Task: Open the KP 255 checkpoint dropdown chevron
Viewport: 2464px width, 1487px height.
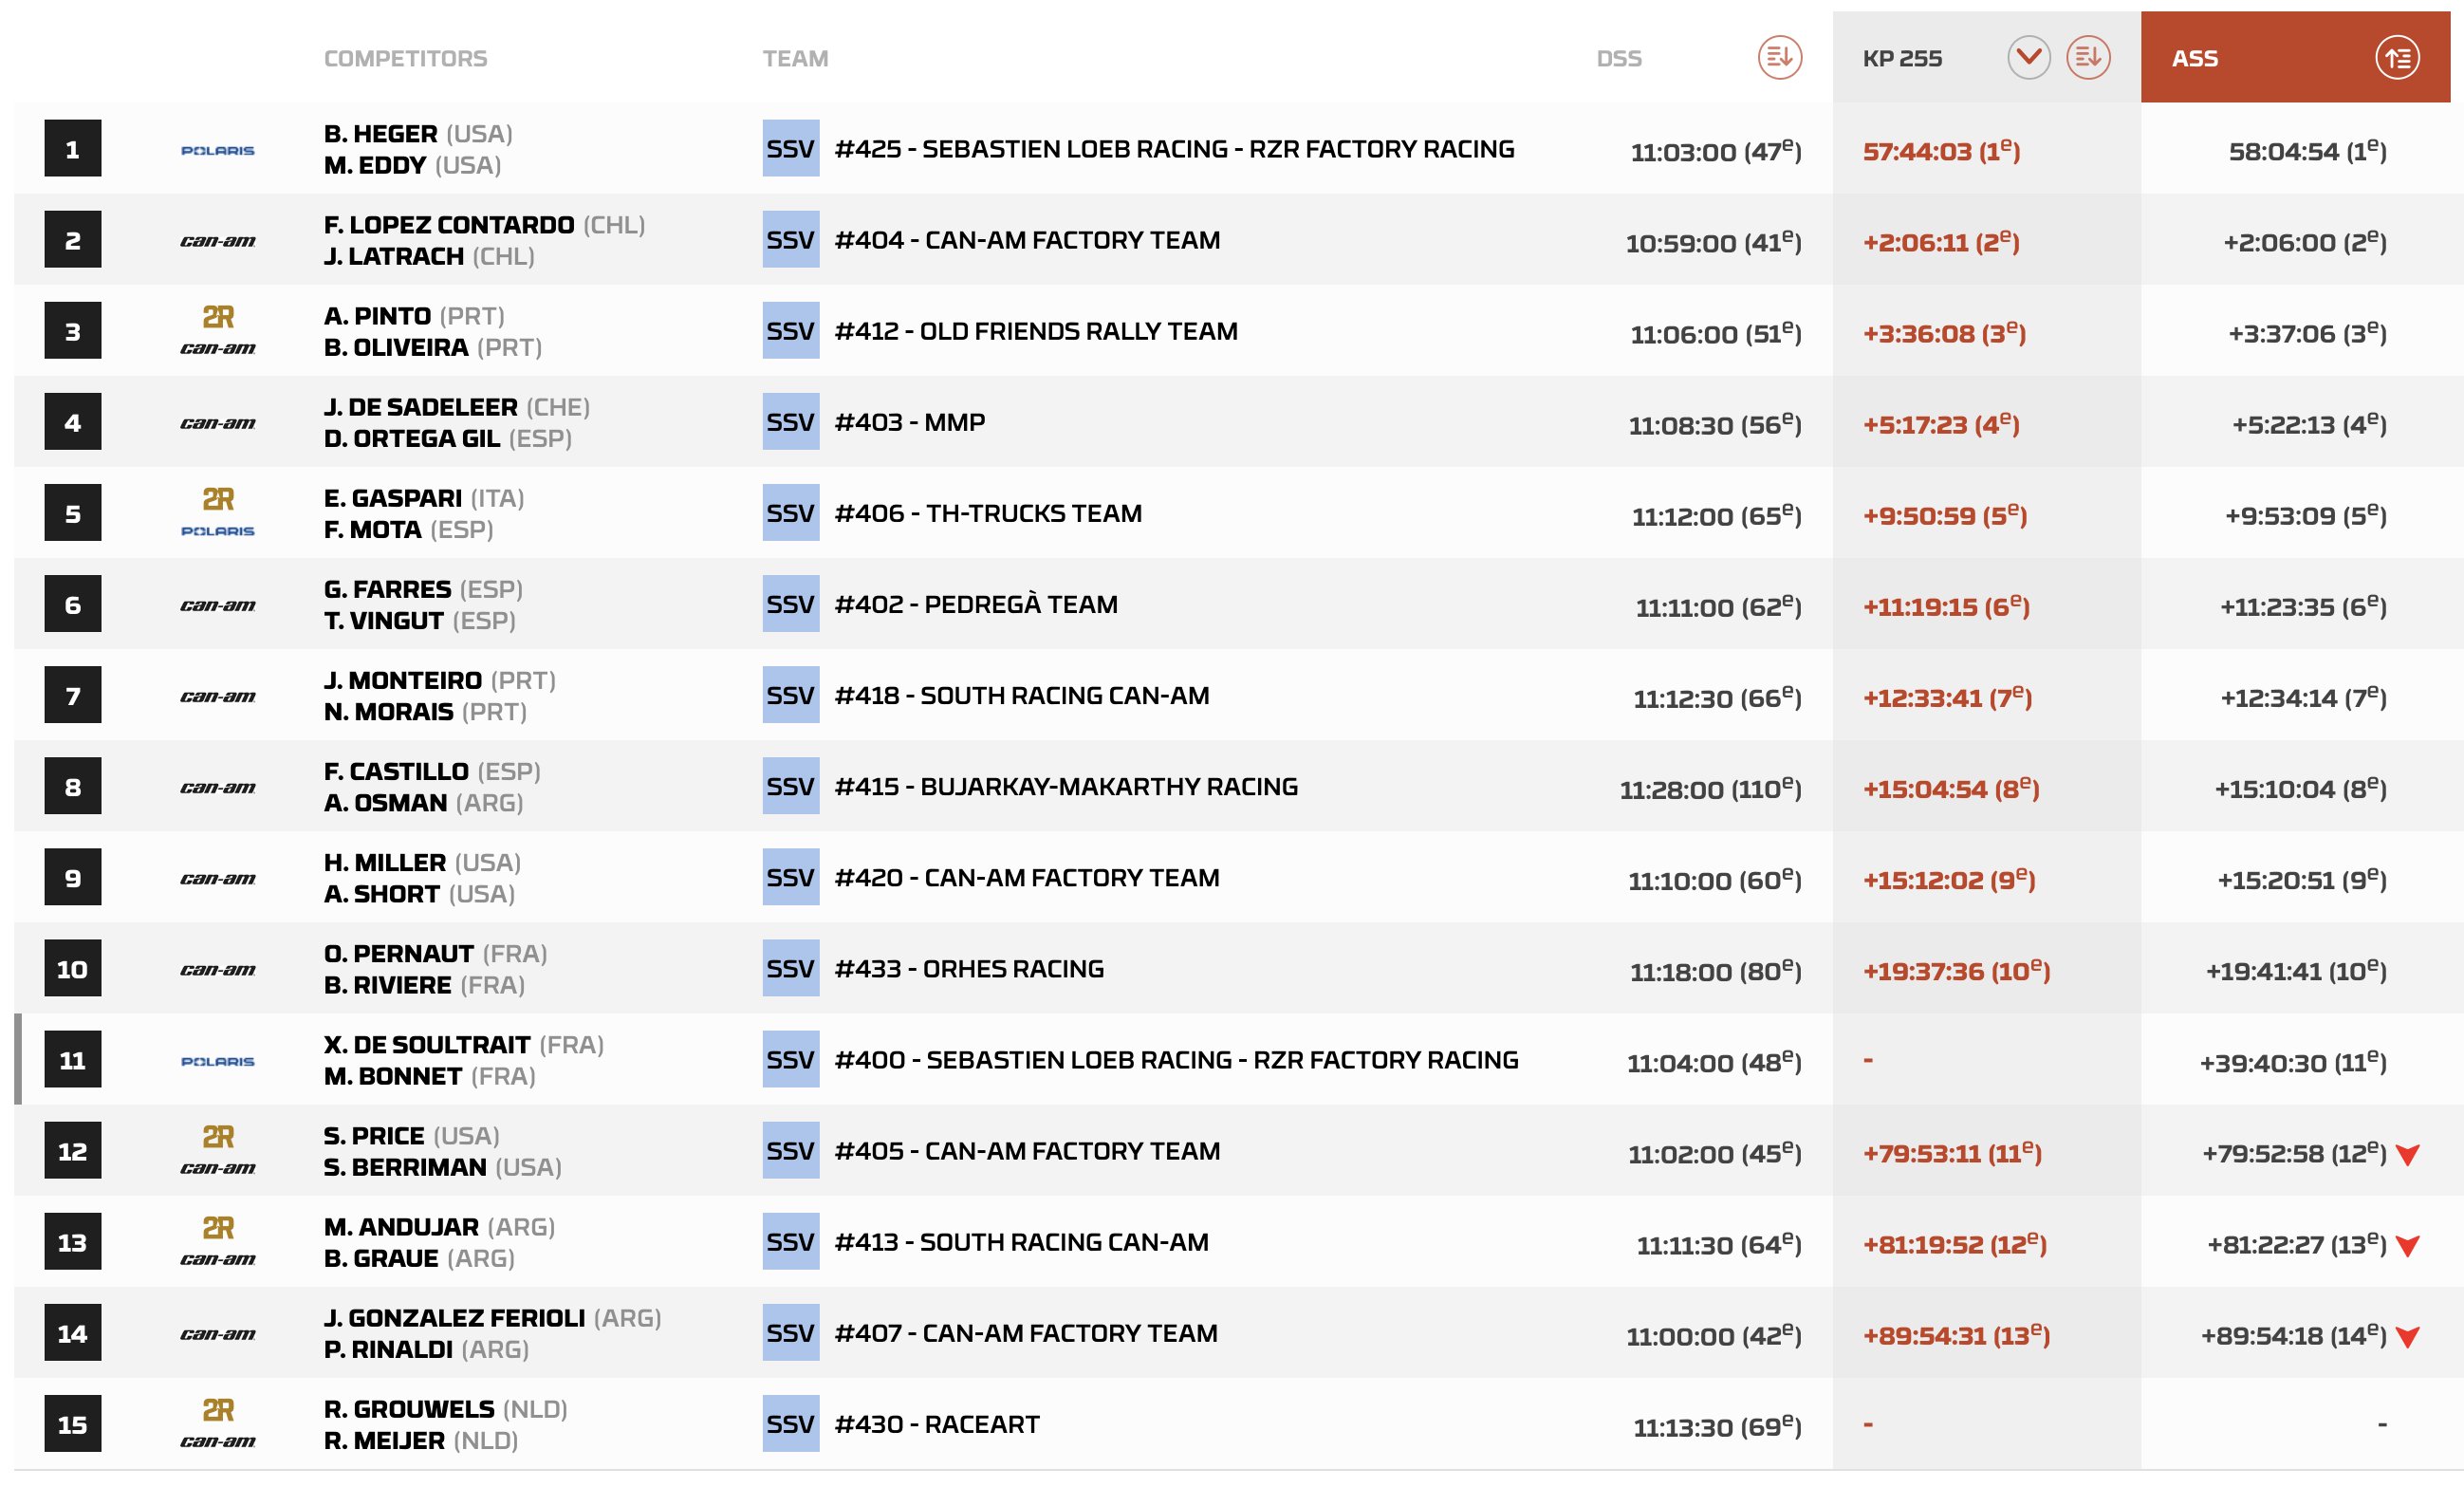Action: pos(2028,57)
